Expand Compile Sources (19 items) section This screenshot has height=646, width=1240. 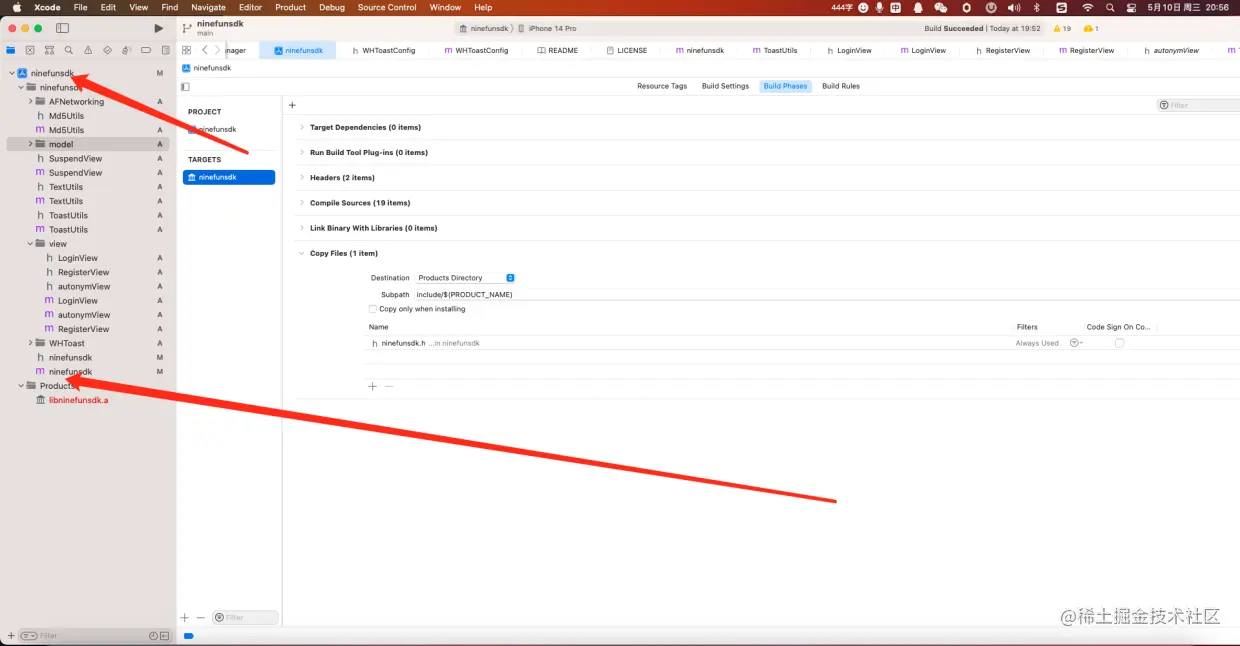coord(302,203)
